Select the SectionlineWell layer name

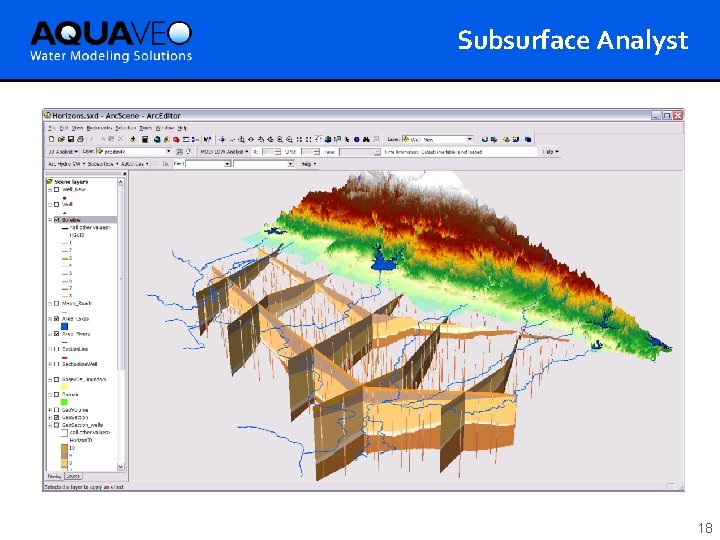click(x=79, y=364)
